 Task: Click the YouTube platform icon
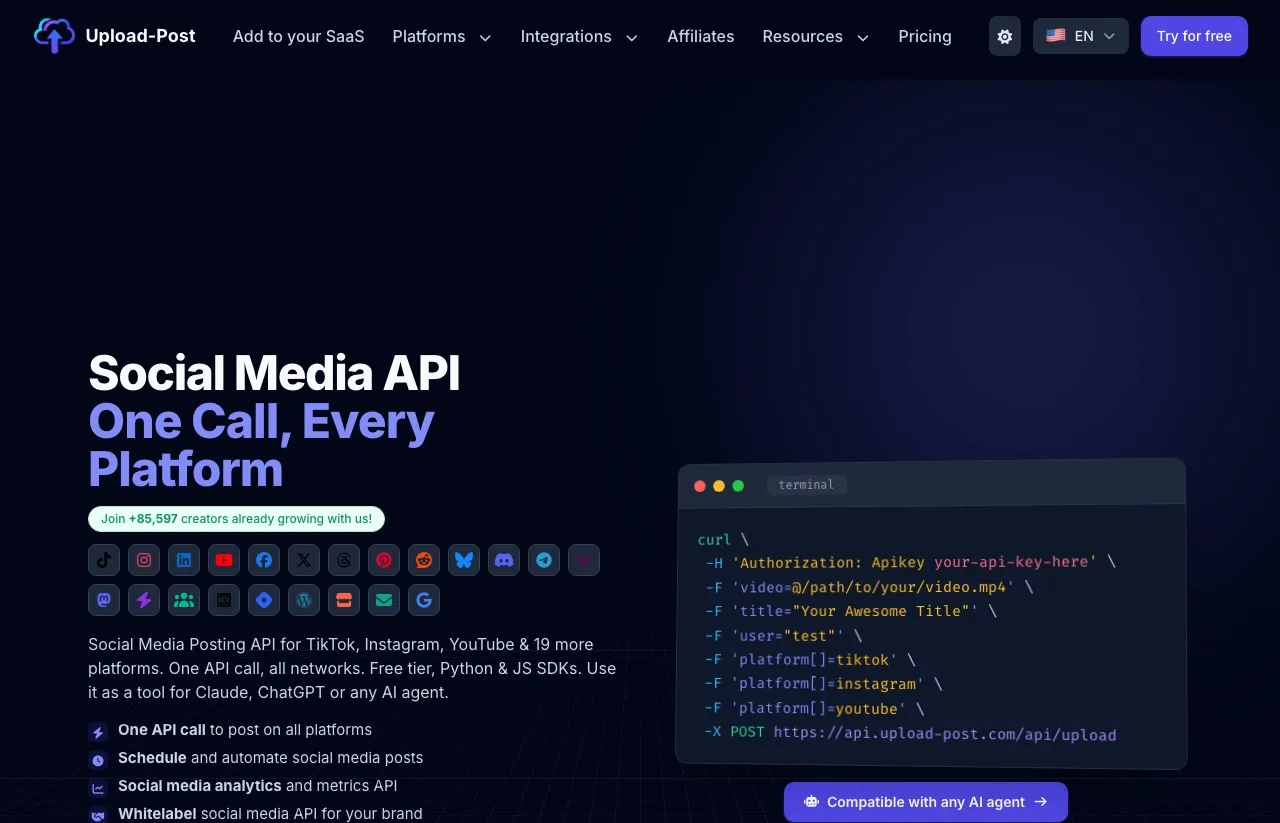(224, 560)
